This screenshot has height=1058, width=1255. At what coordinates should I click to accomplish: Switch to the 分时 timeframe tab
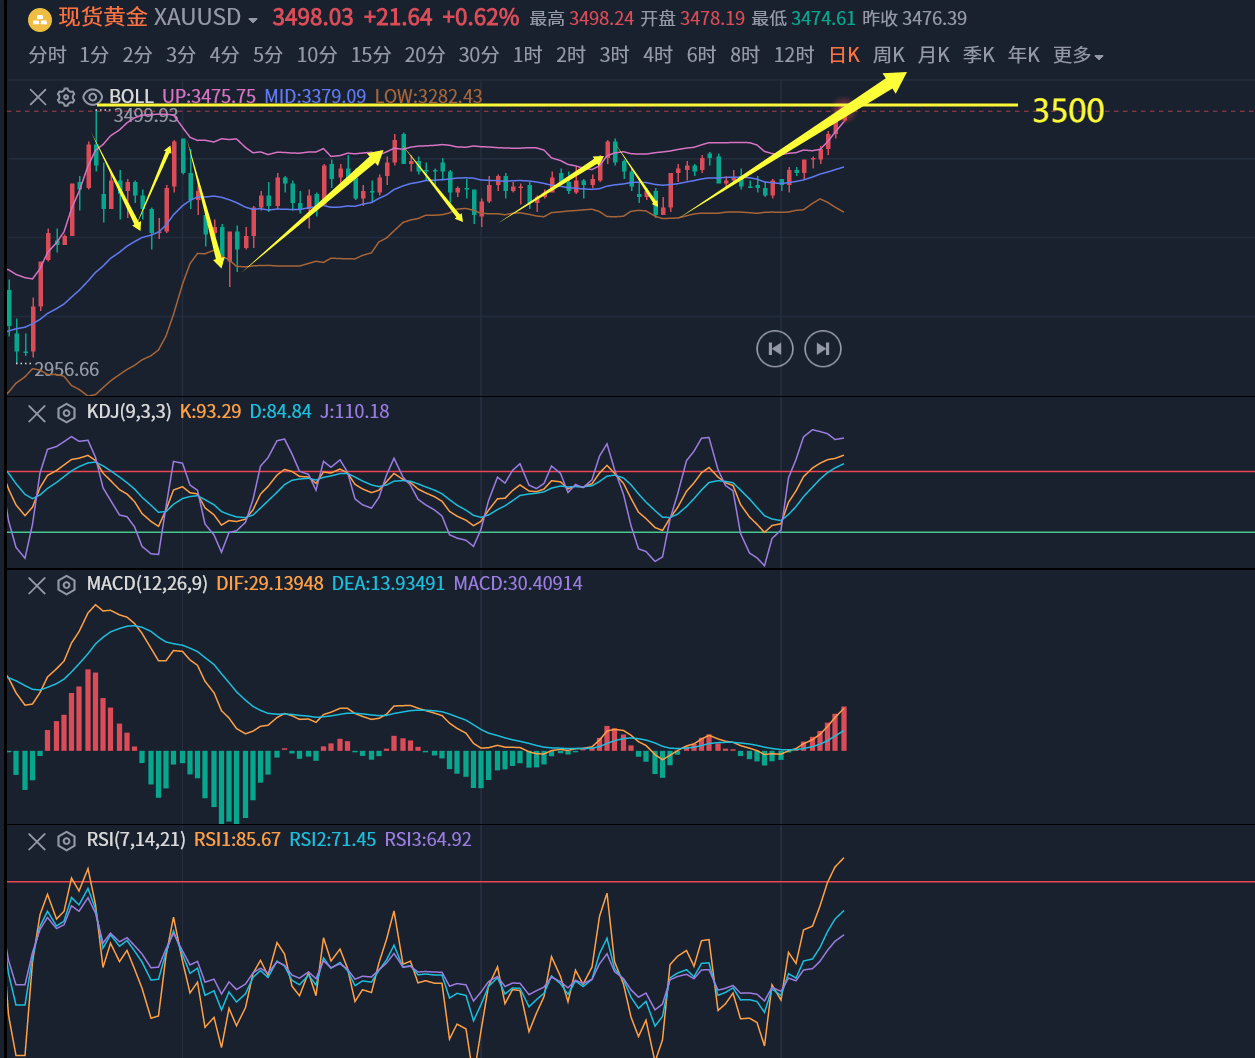(x=47, y=55)
